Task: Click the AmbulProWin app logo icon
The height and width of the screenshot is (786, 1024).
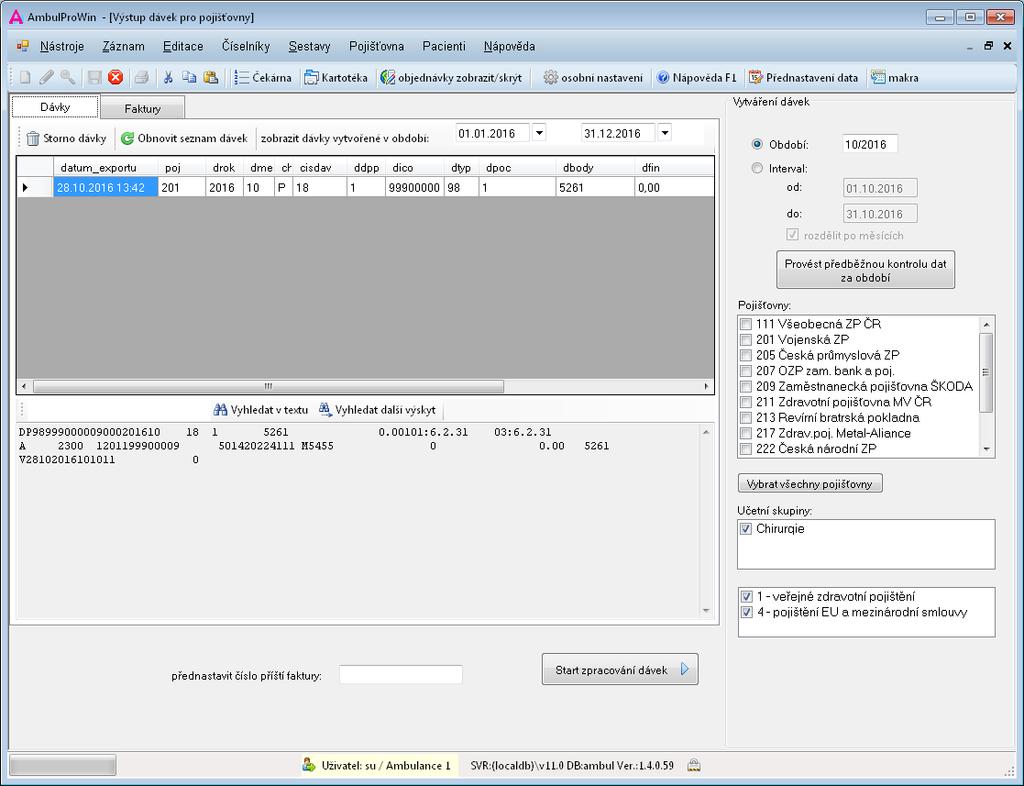Action: (16, 17)
